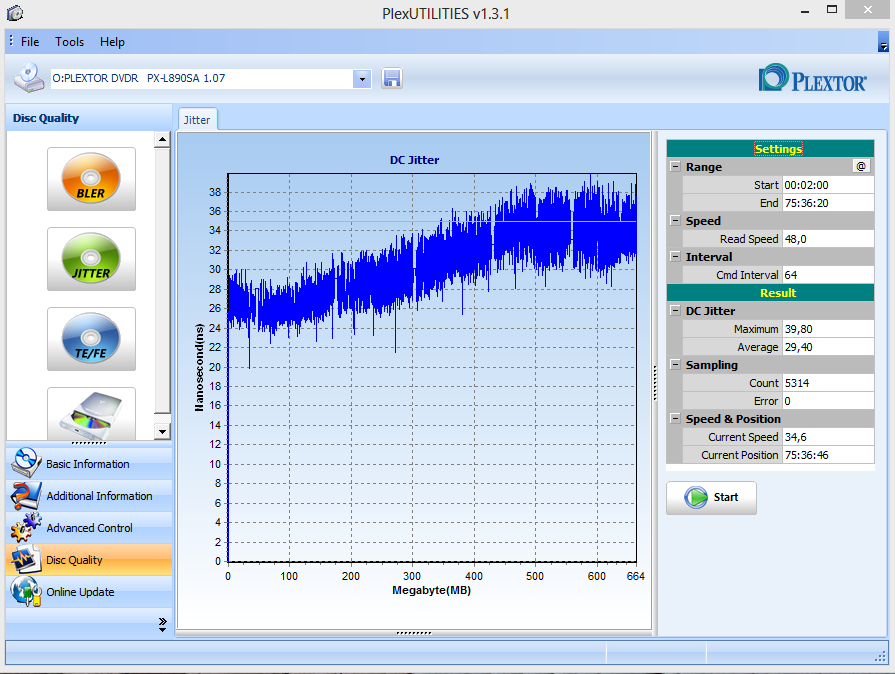Screen dimensions: 895x674
Task: Open toolbar options arrow at menu bar end
Action: (x=883, y=42)
